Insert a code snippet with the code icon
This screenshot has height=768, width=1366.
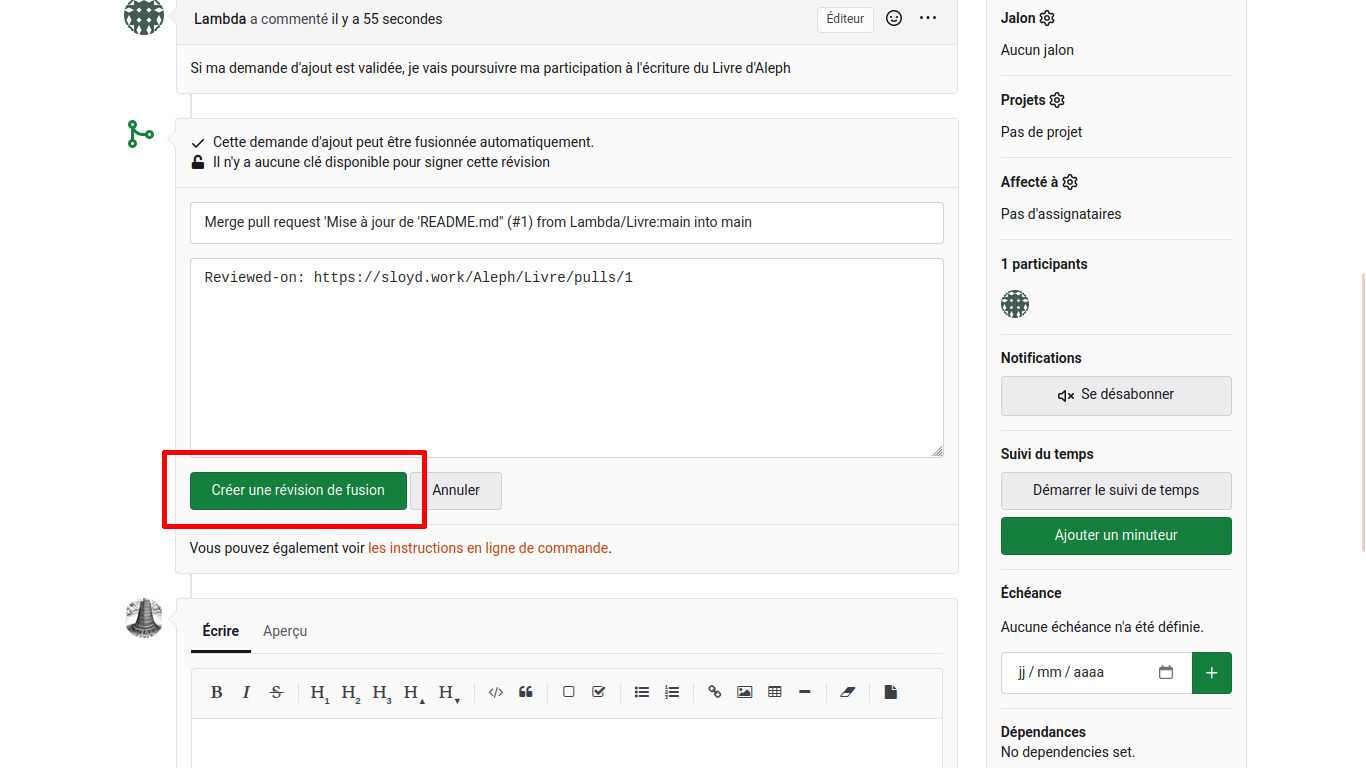(495, 692)
